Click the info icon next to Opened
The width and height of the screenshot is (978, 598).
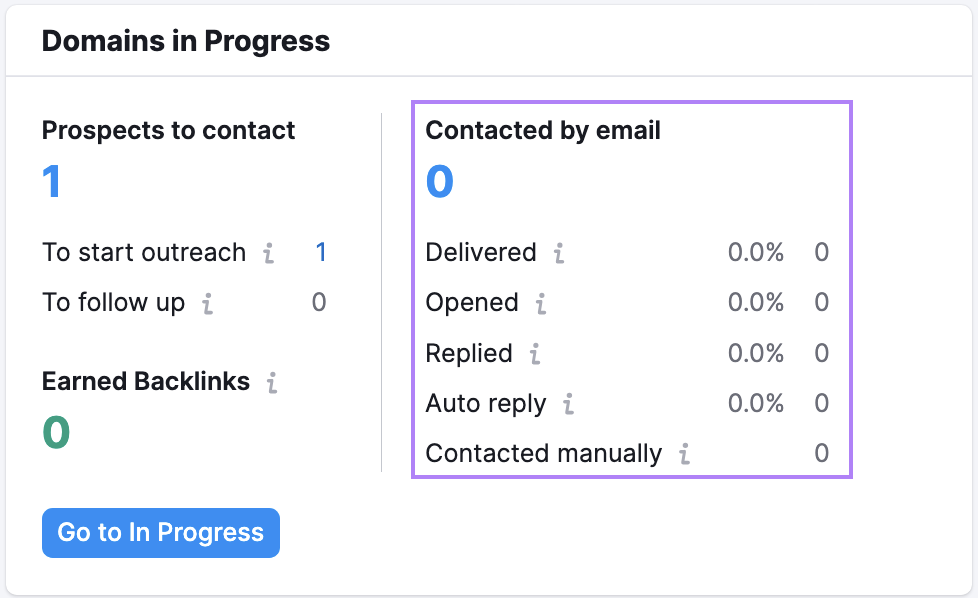point(541,304)
